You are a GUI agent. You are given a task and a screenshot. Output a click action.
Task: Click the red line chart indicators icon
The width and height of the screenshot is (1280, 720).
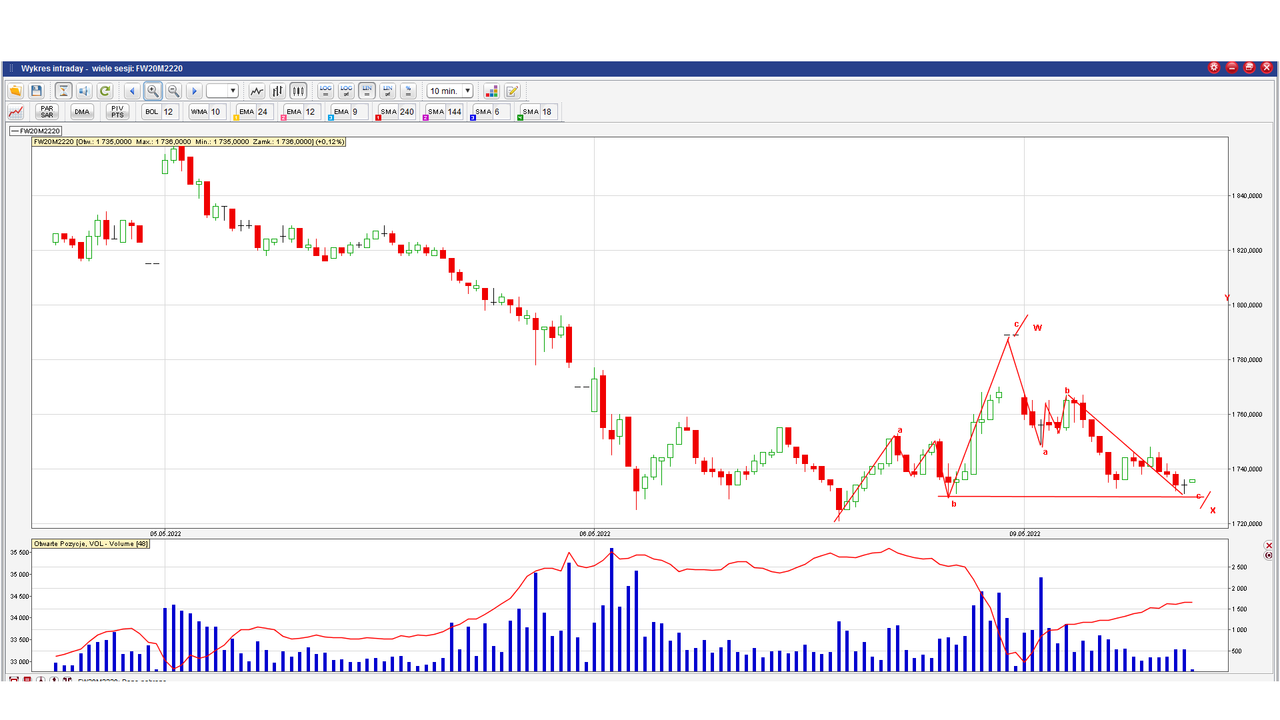pyautogui.click(x=16, y=112)
